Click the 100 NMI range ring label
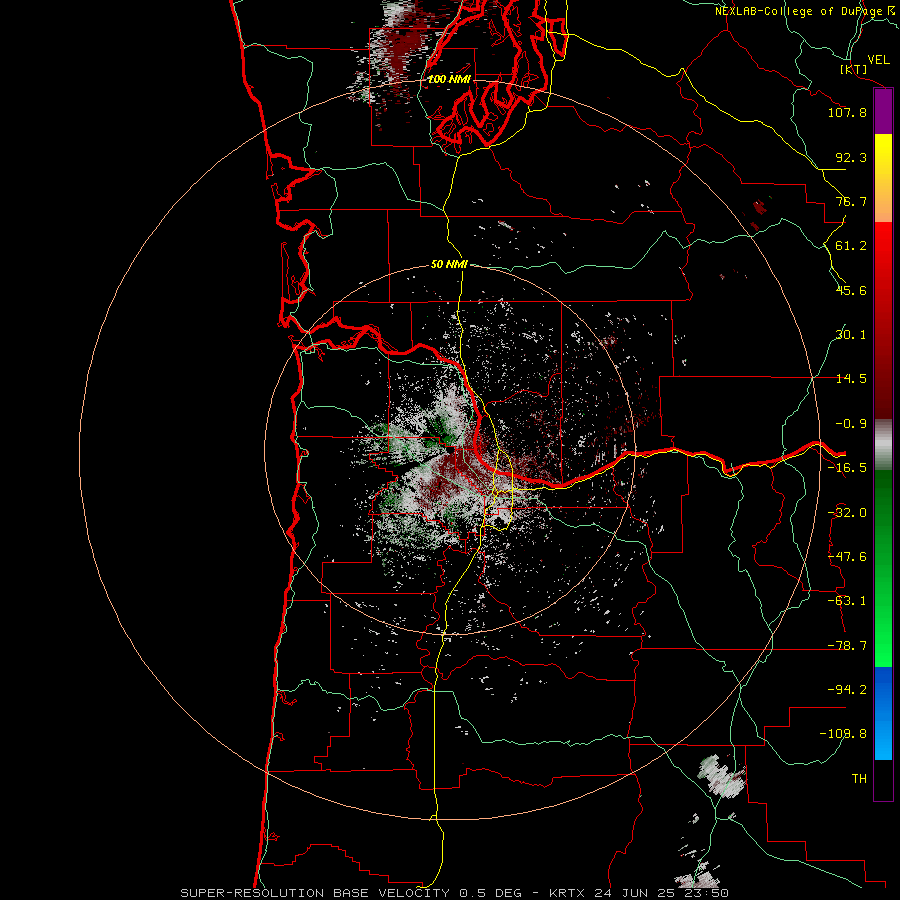This screenshot has width=900, height=900. (449, 79)
